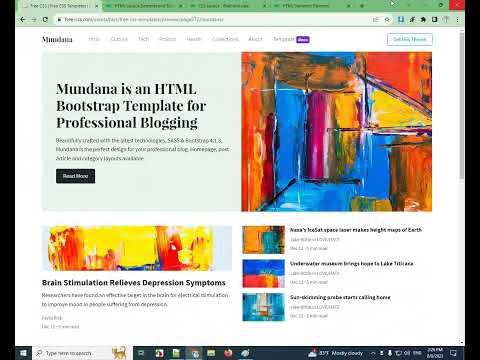480x360 pixels.
Task: Open the Windows Start menu
Action: [x=23, y=353]
